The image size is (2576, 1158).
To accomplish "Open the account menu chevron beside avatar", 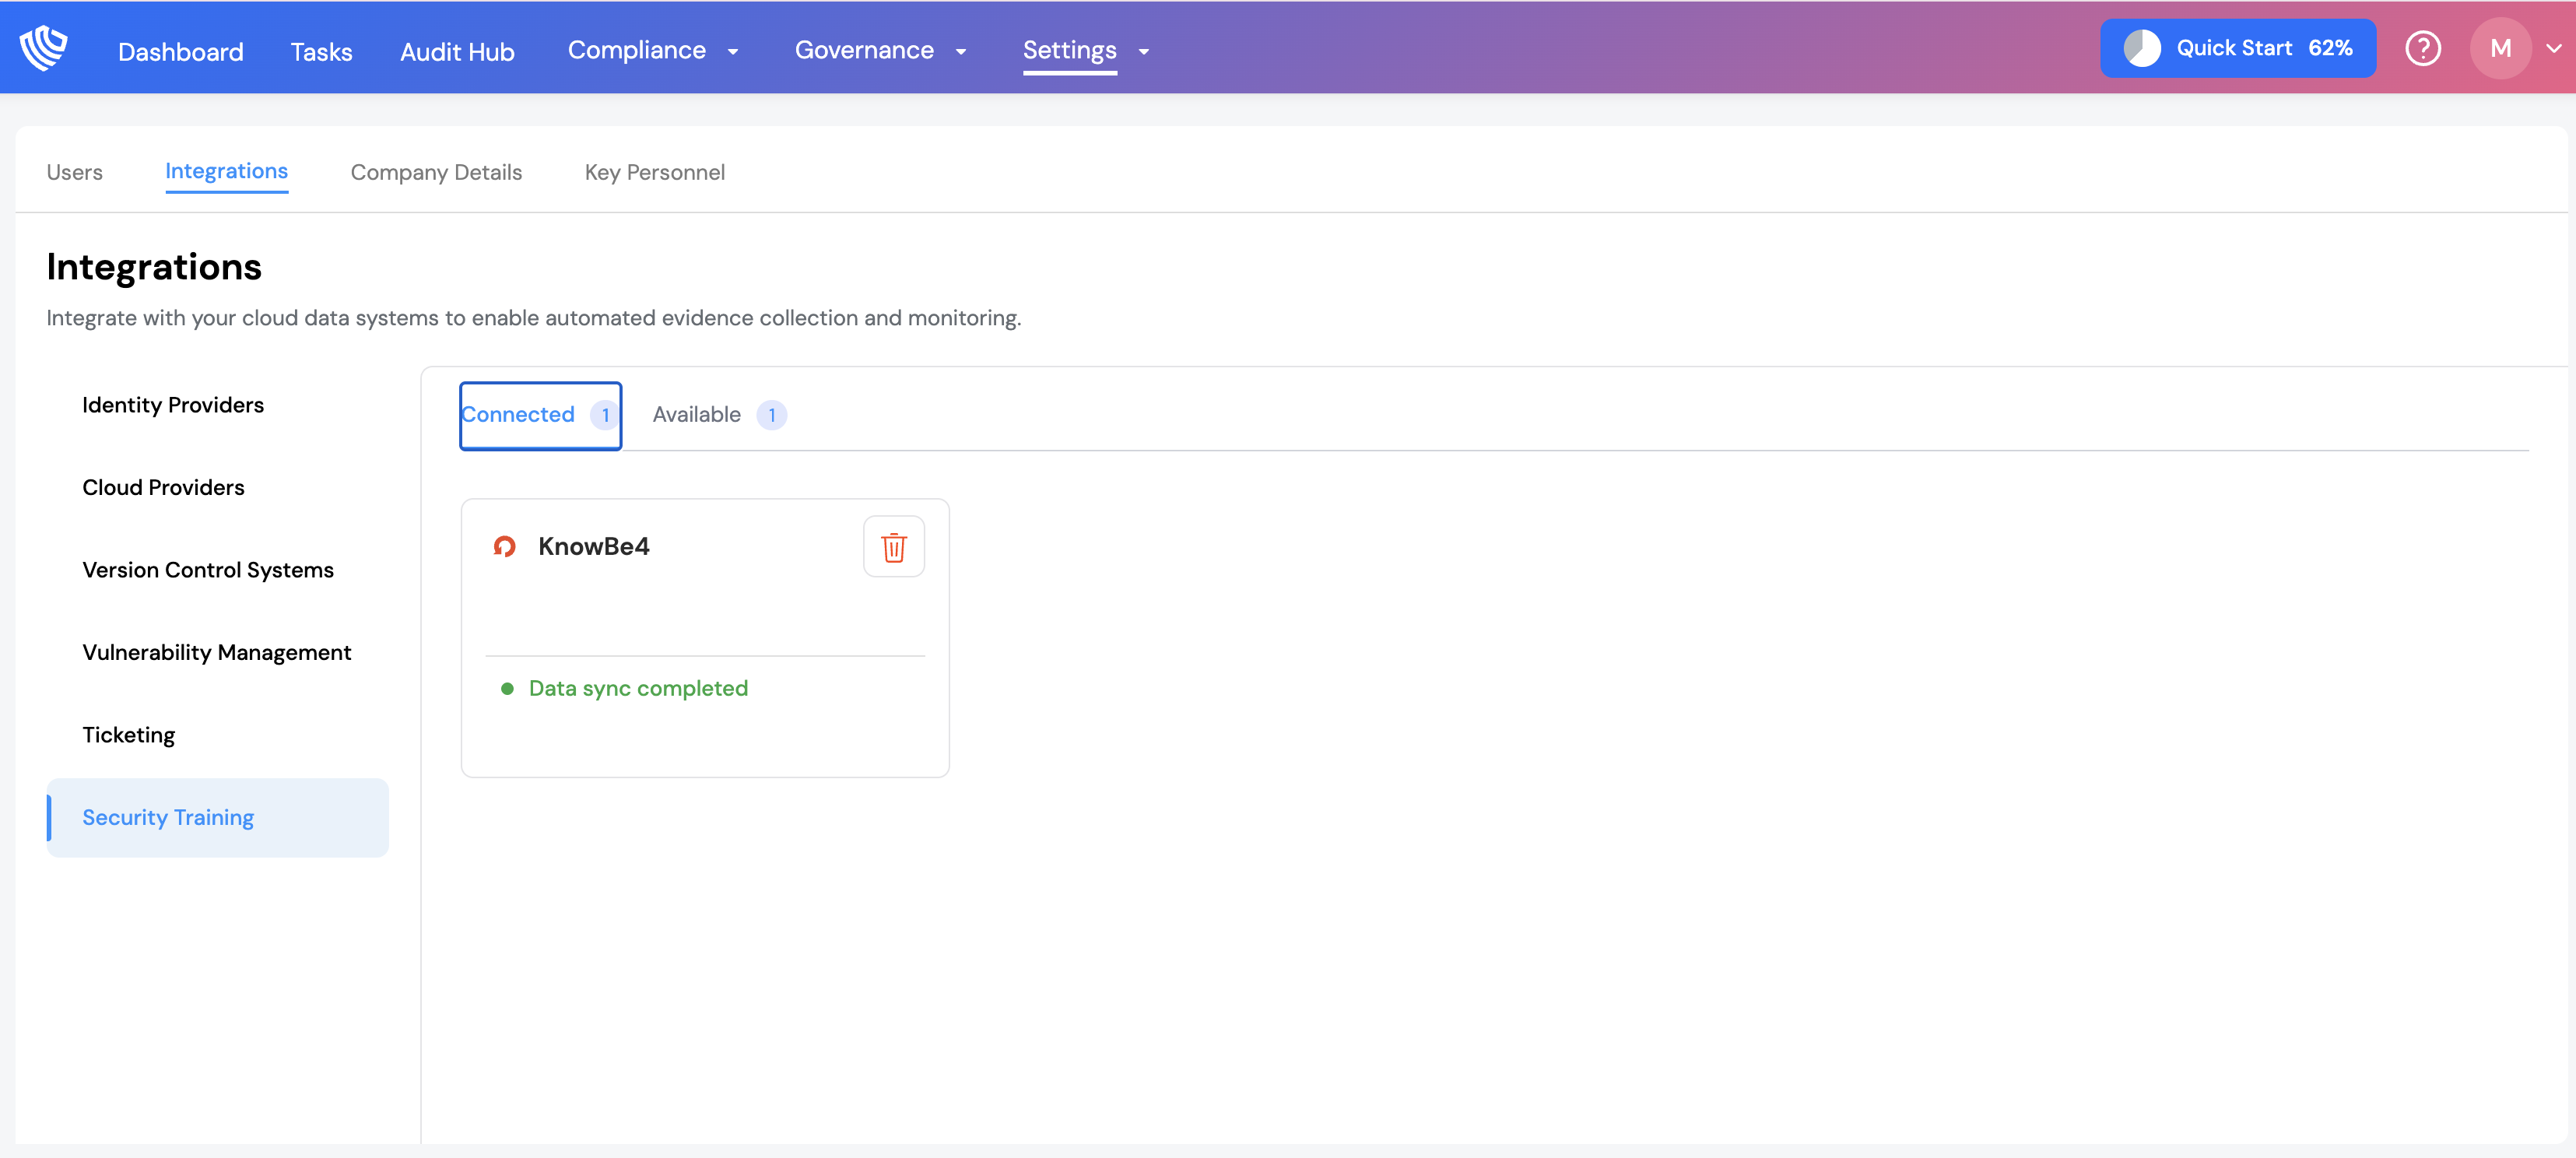I will pyautogui.click(x=2554, y=48).
